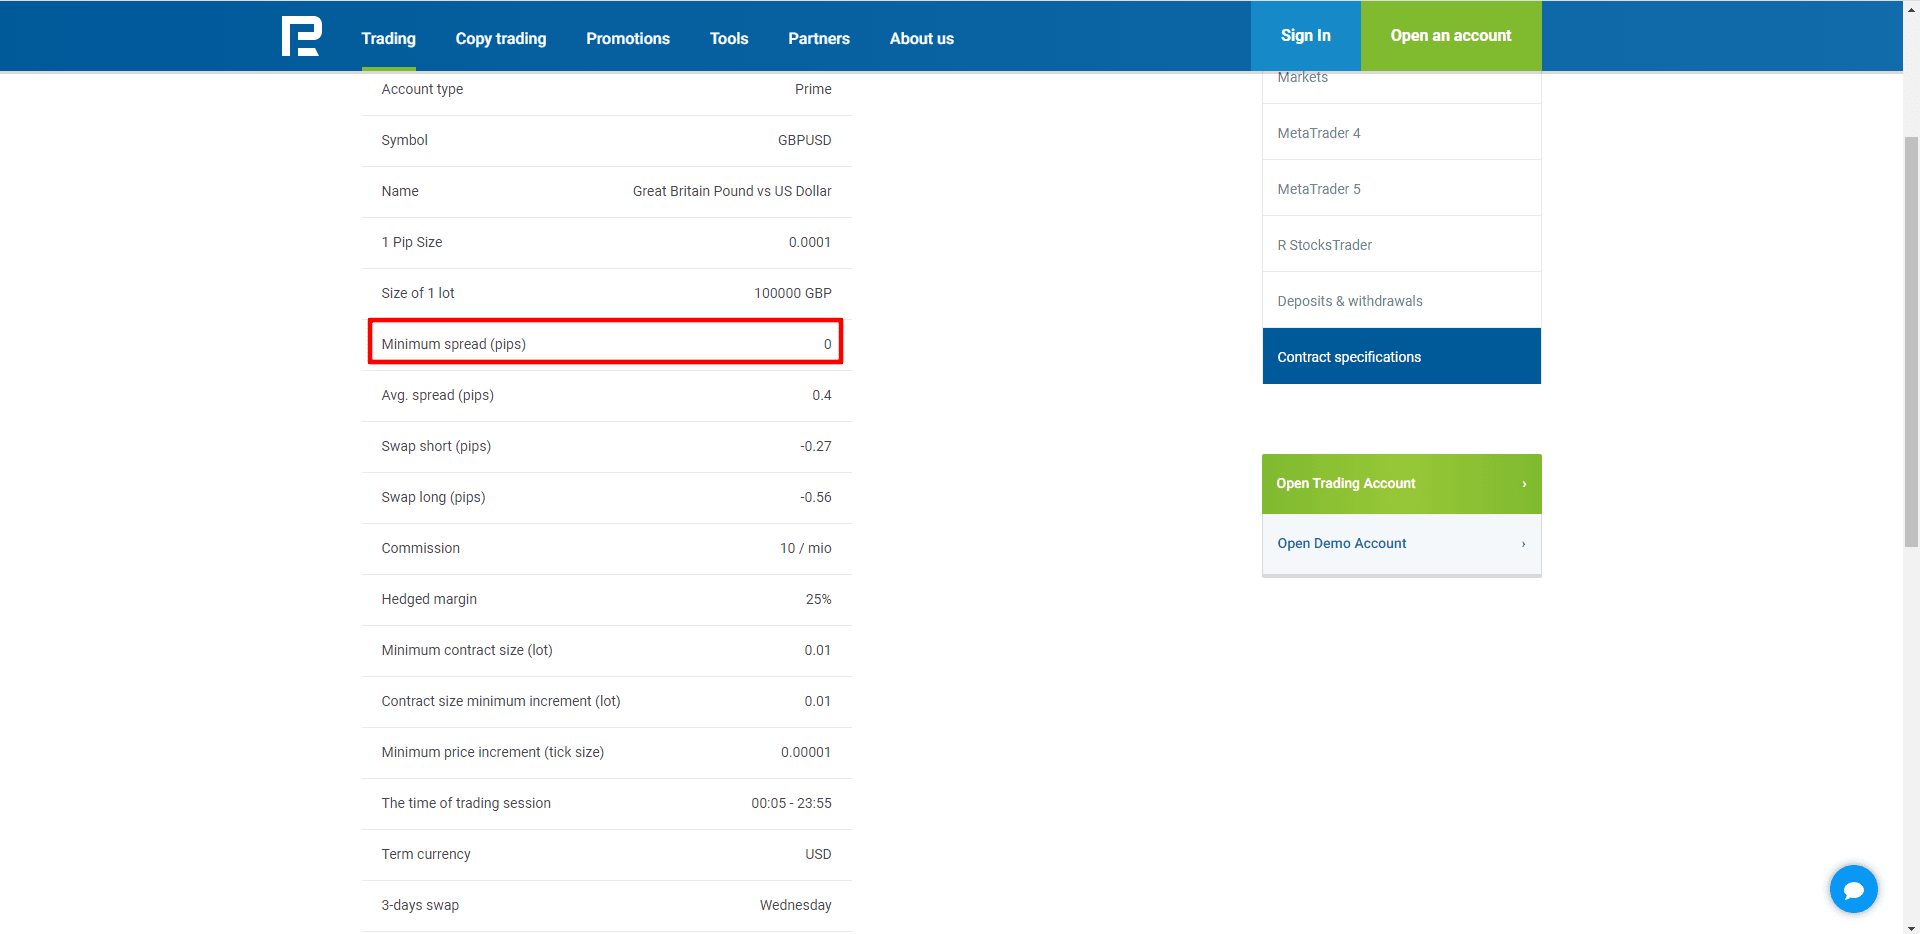
Task: Click the Account type row label
Action: [422, 89]
